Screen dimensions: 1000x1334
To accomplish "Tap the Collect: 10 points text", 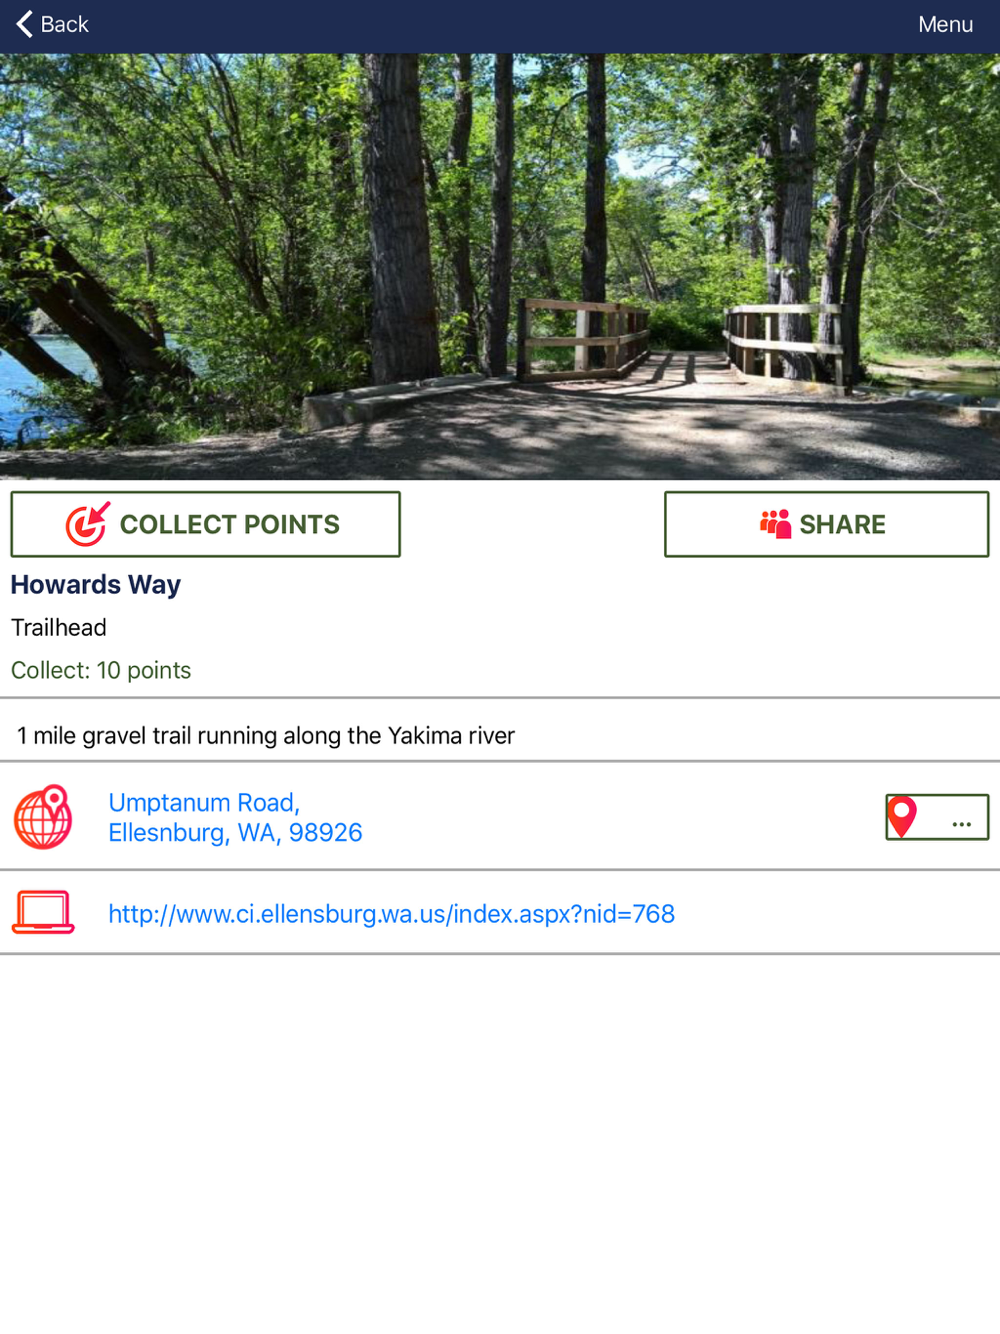I will tap(101, 670).
